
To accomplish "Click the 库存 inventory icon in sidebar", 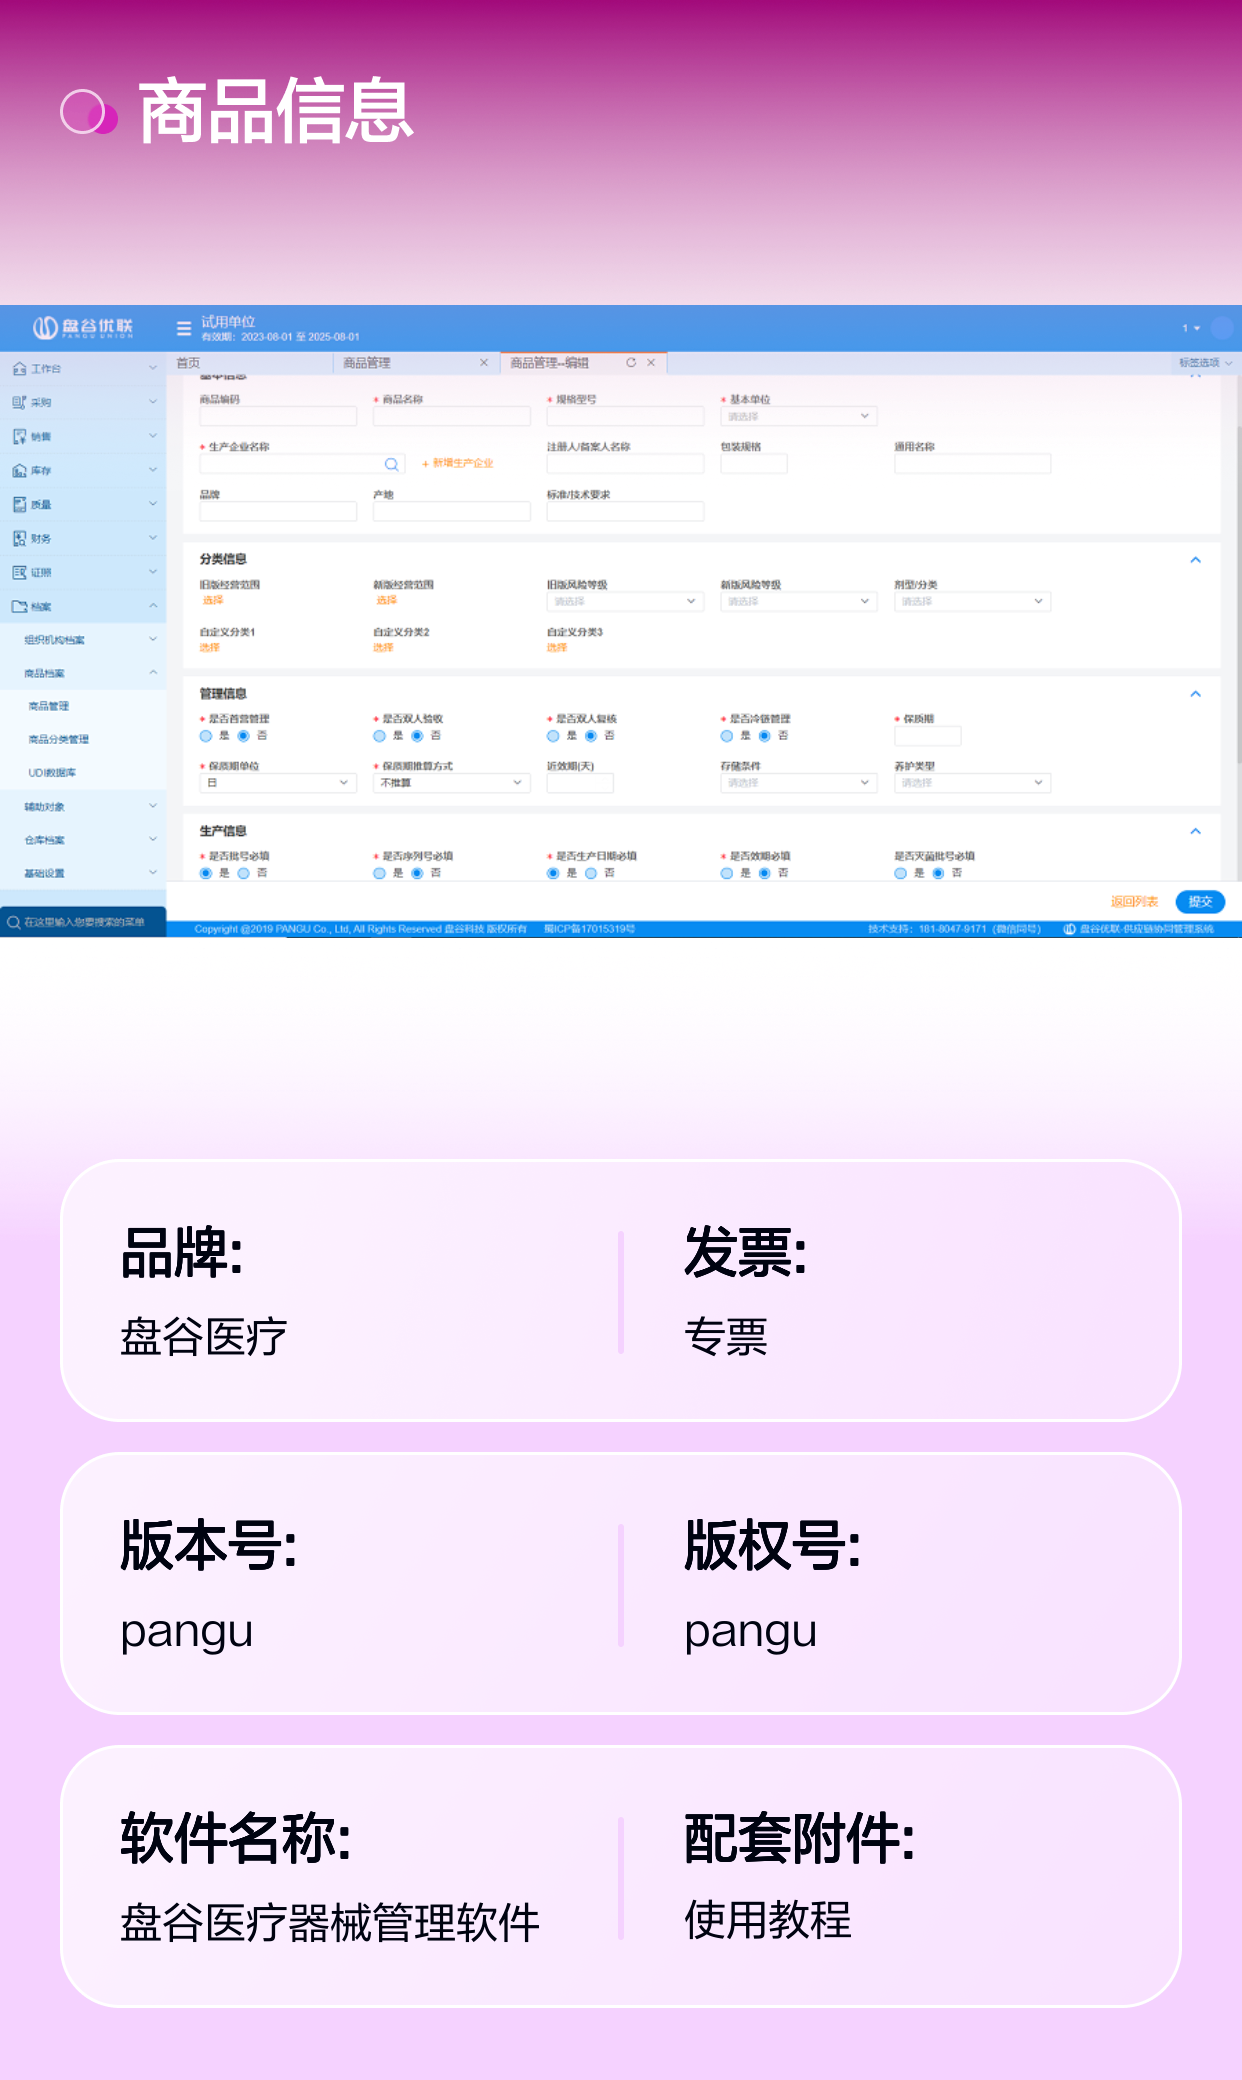I will click(x=19, y=470).
